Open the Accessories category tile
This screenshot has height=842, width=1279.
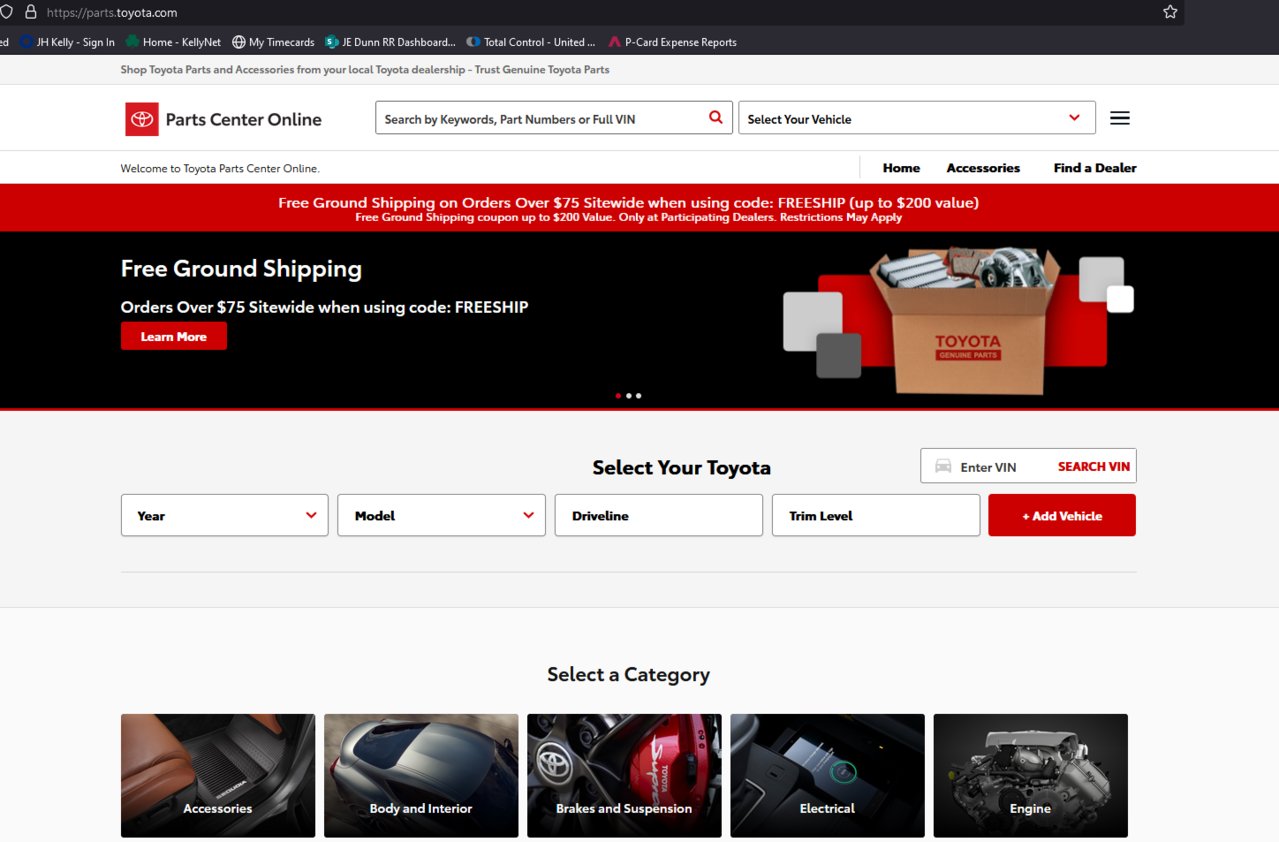click(218, 775)
